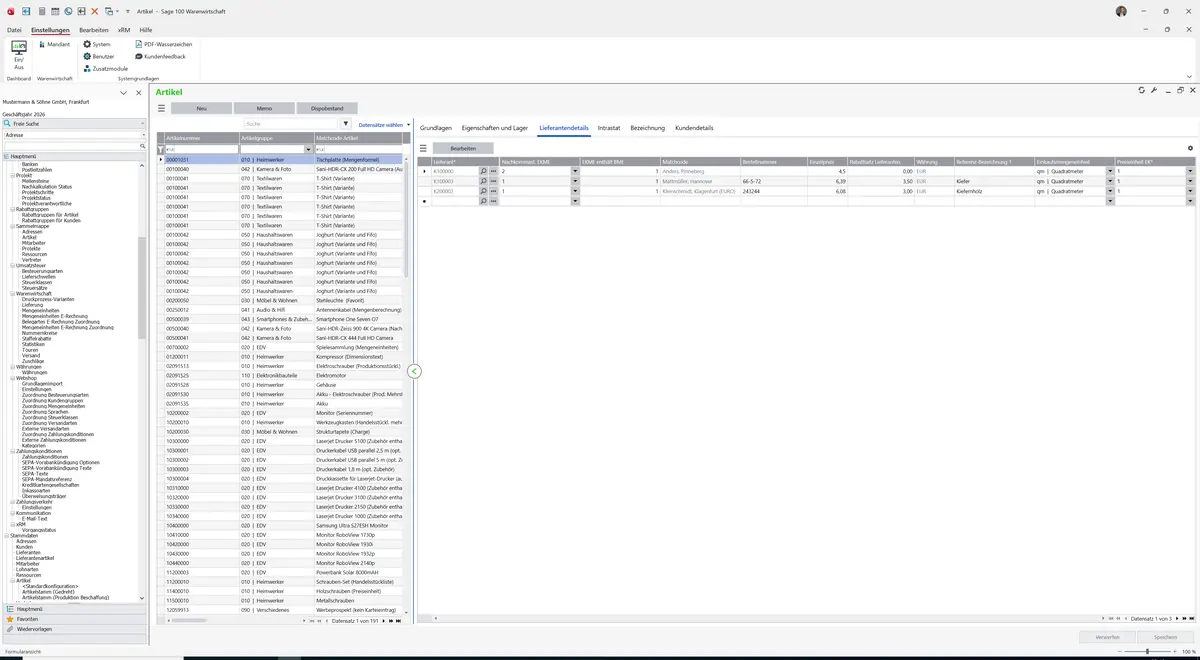Screen dimensions: 1200x660
Task: Toggle the Dashboard Ein/Aus icon
Action: [x=18, y=53]
